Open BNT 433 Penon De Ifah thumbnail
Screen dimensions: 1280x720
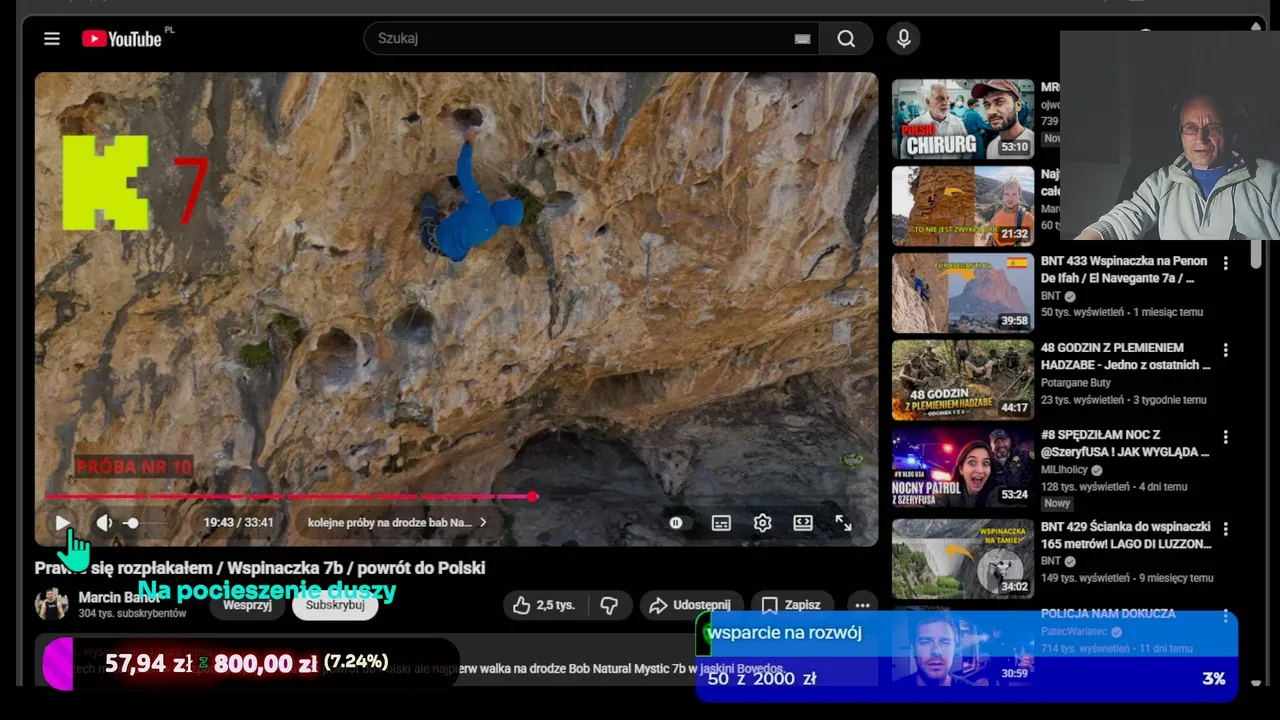(x=963, y=292)
